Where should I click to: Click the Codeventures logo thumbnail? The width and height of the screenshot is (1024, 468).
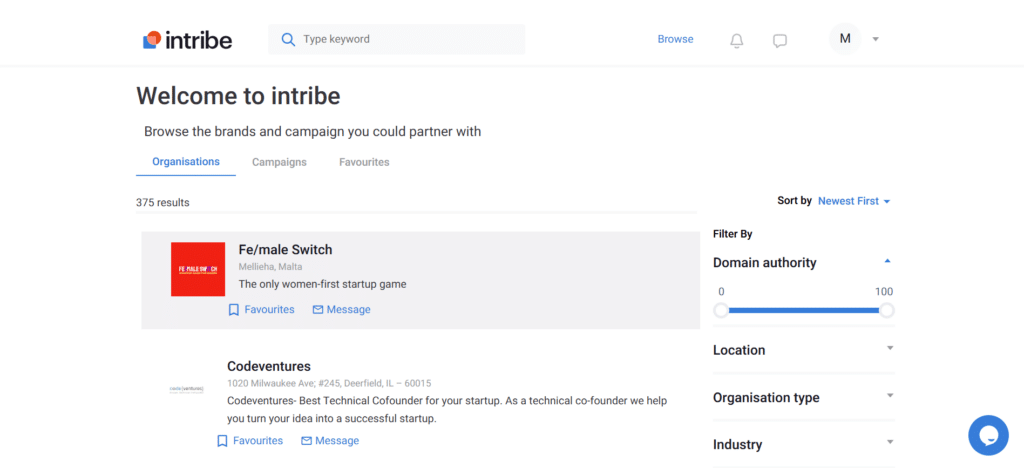tap(187, 389)
